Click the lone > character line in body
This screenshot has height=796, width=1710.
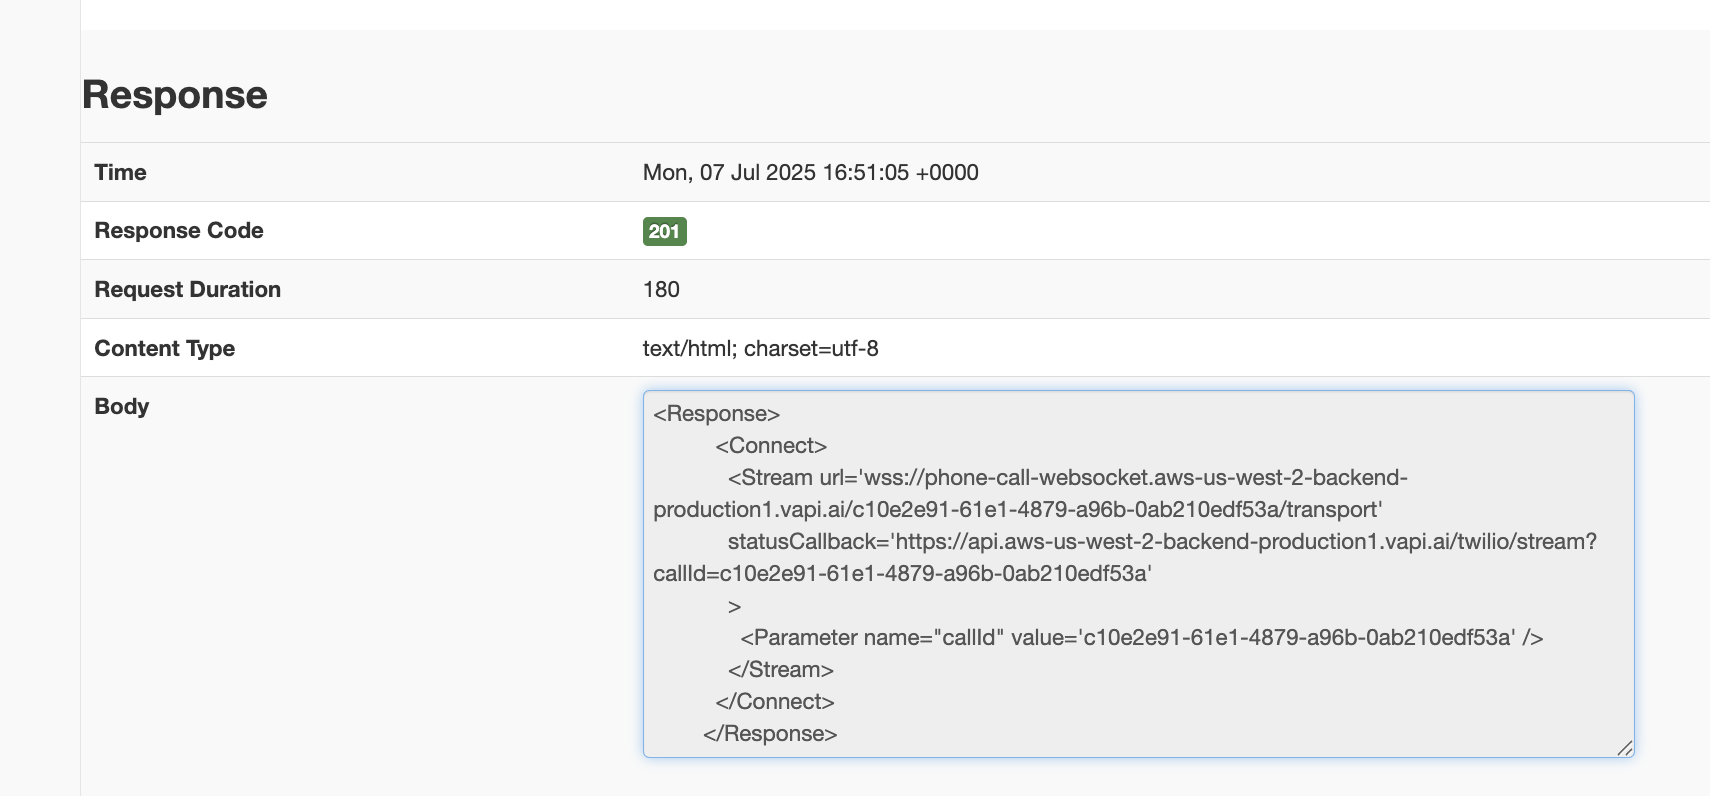[735, 607]
